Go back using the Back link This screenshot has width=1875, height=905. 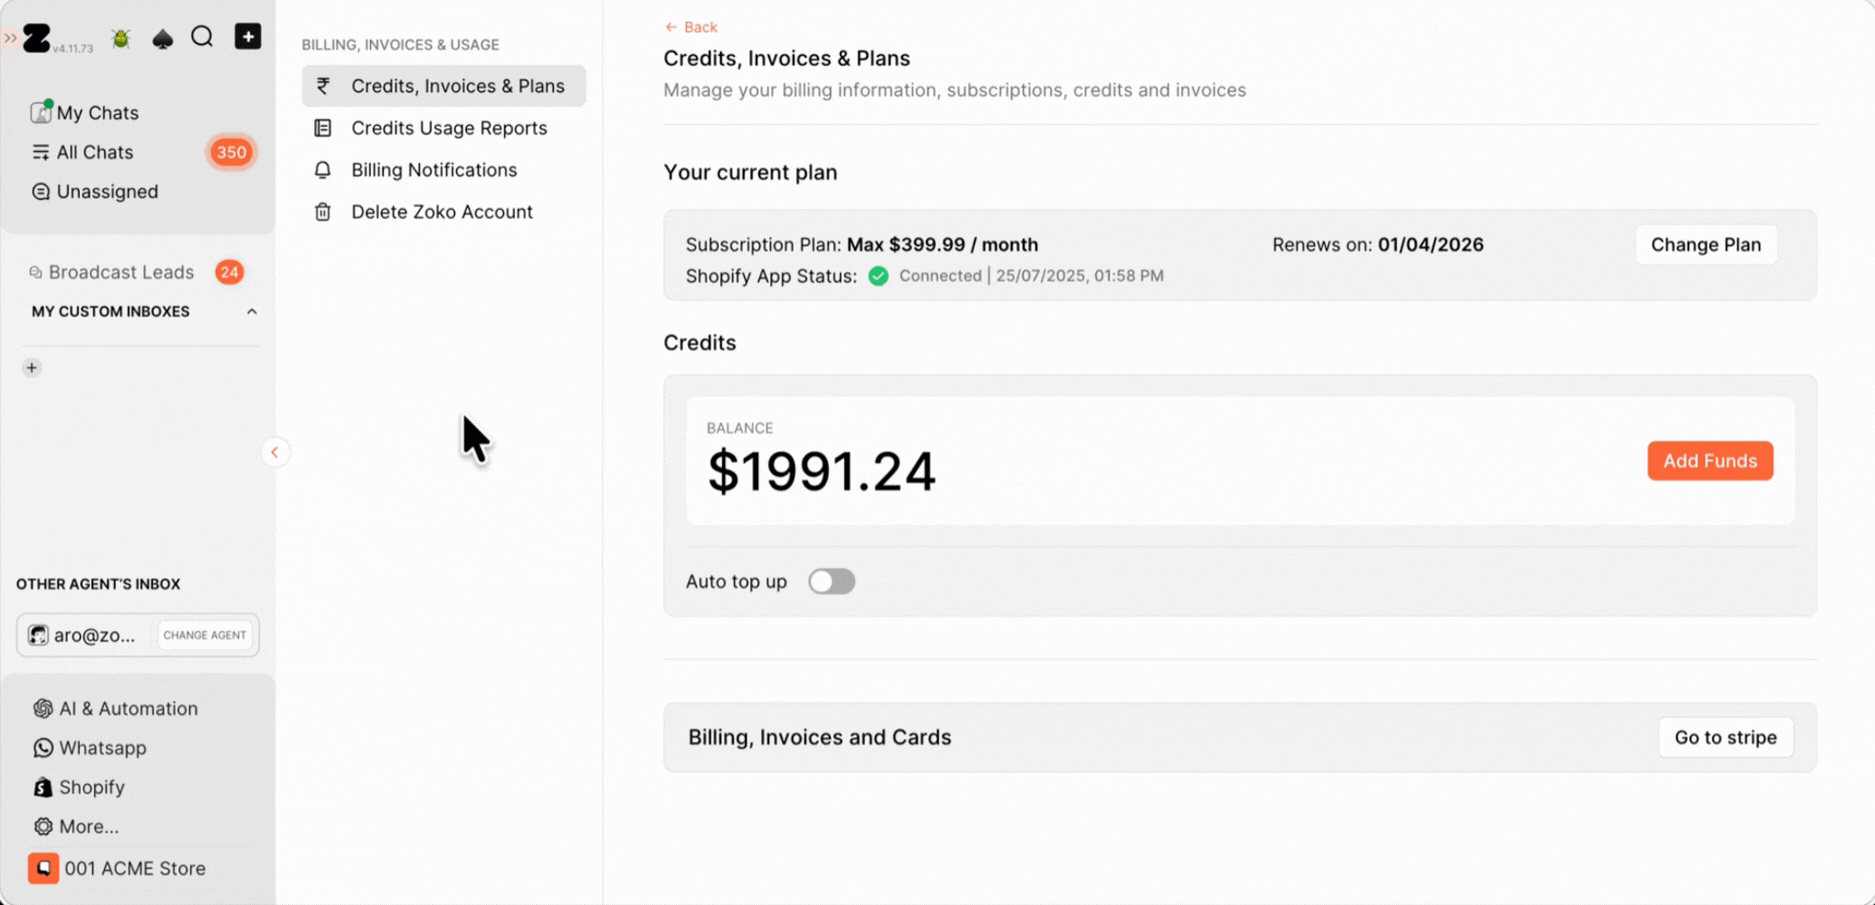[x=691, y=27]
